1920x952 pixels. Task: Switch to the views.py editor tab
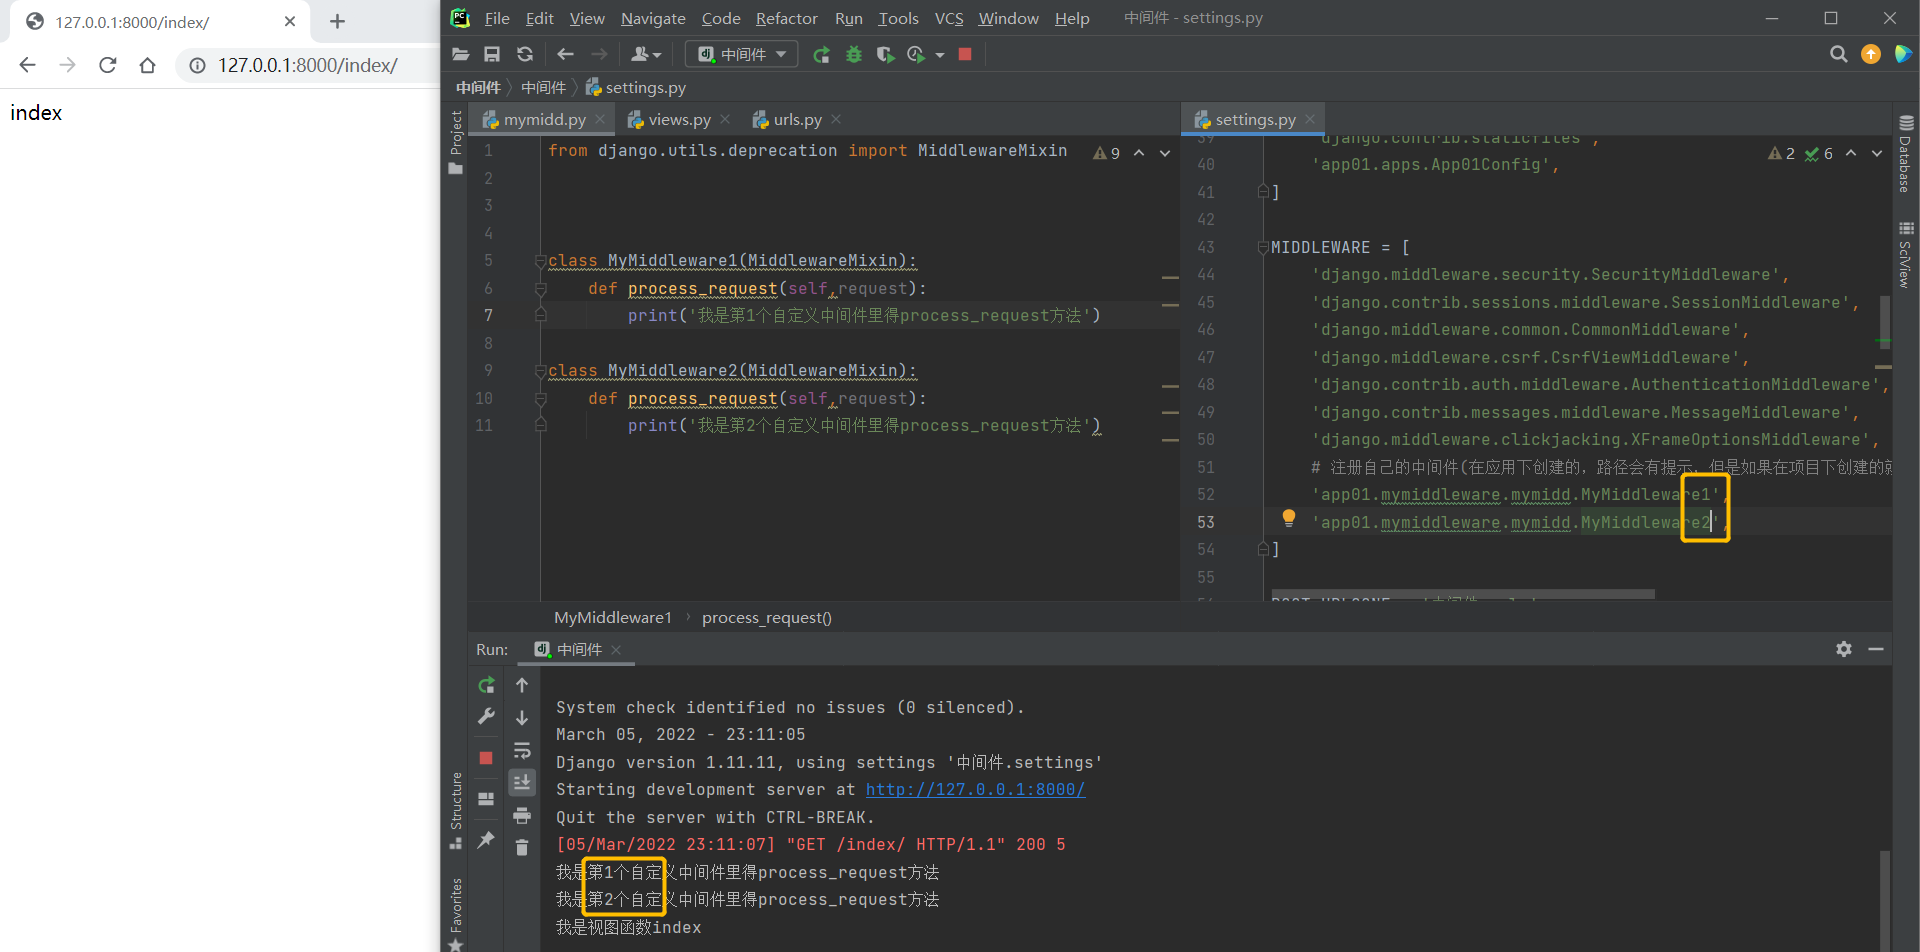pos(679,119)
